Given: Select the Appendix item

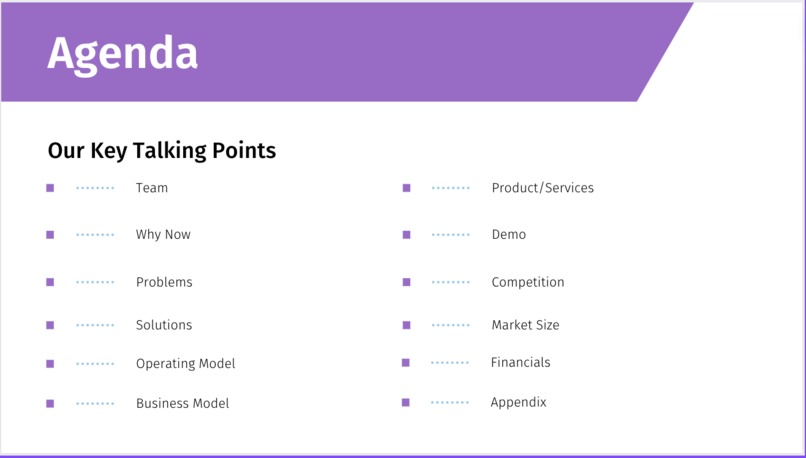Looking at the screenshot, I should pyautogui.click(x=518, y=402).
